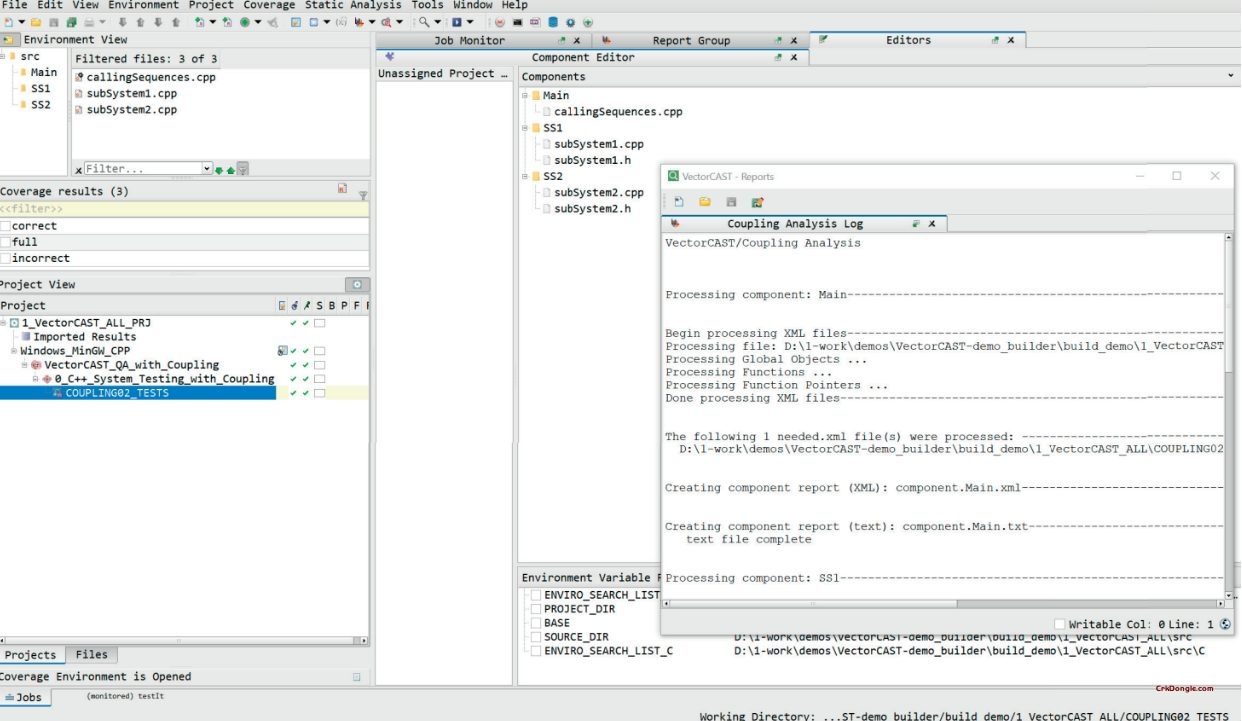Check the SOURCE_DIR variable box
Screen dimensions: 1242x721
[x=534, y=637]
